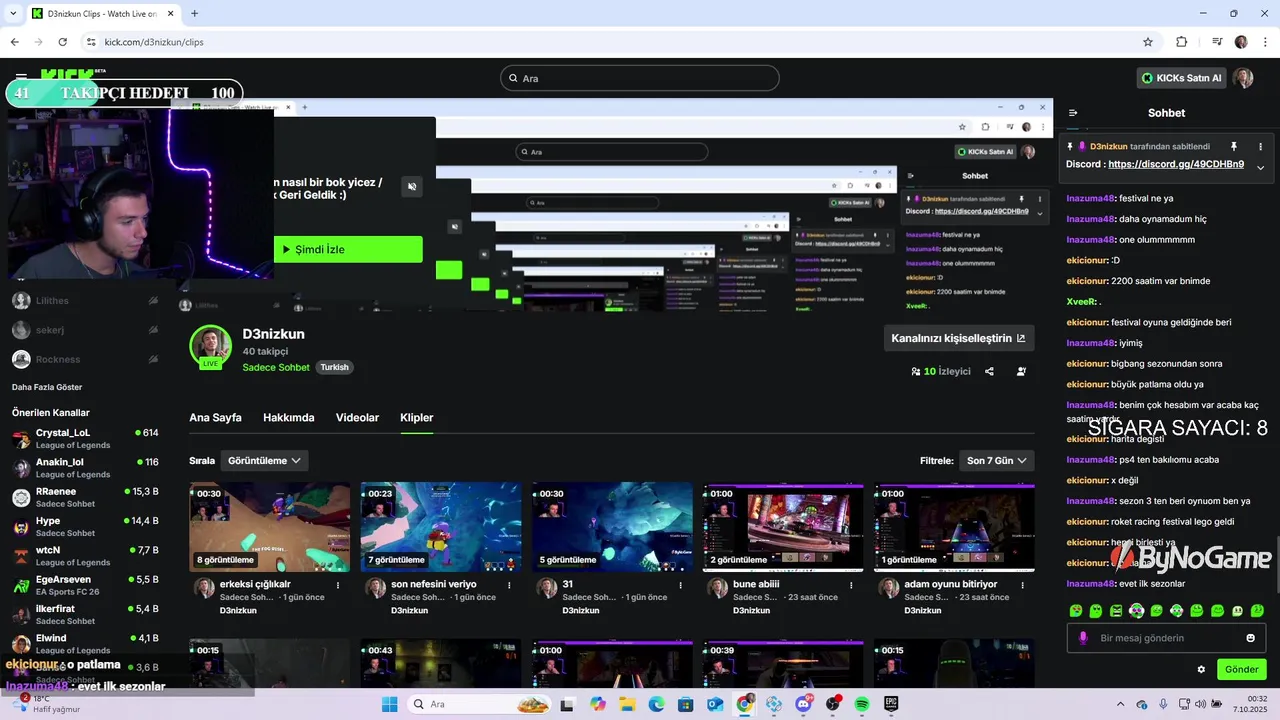Open RRaenee recommended channel
Viewport: 1280px width, 720px height.
pyautogui.click(x=85, y=497)
